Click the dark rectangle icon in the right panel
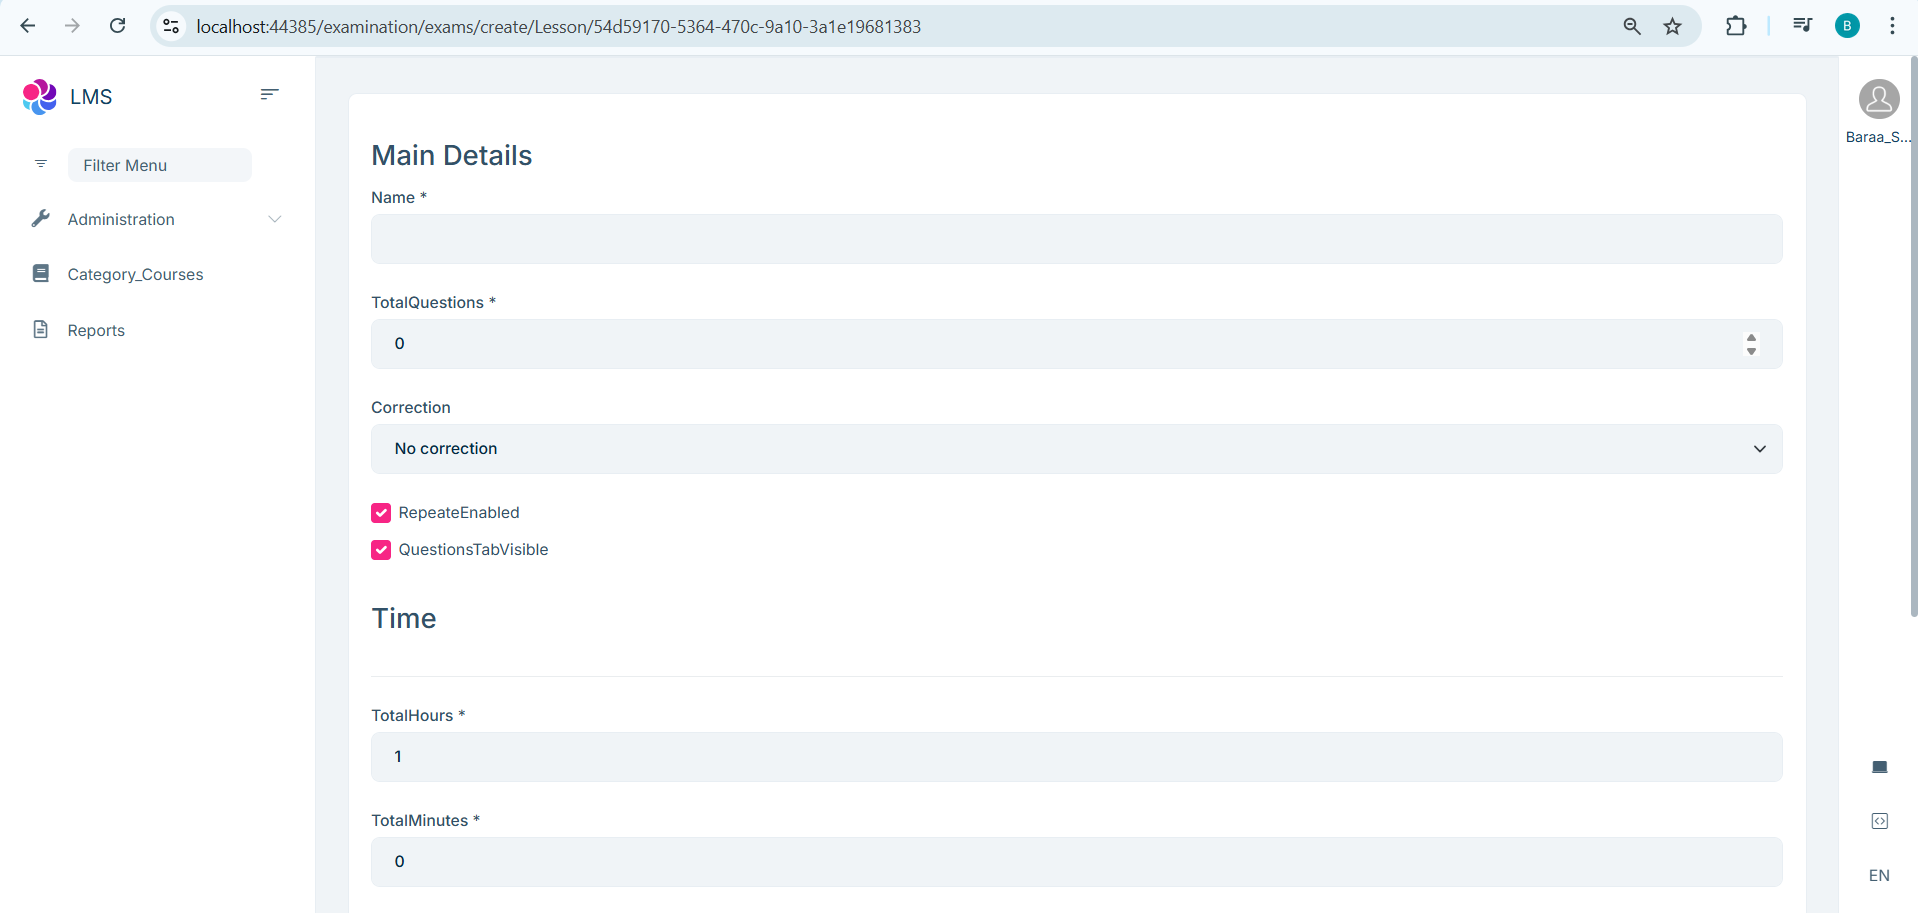Screen dimensions: 1918x913 (x=1879, y=767)
